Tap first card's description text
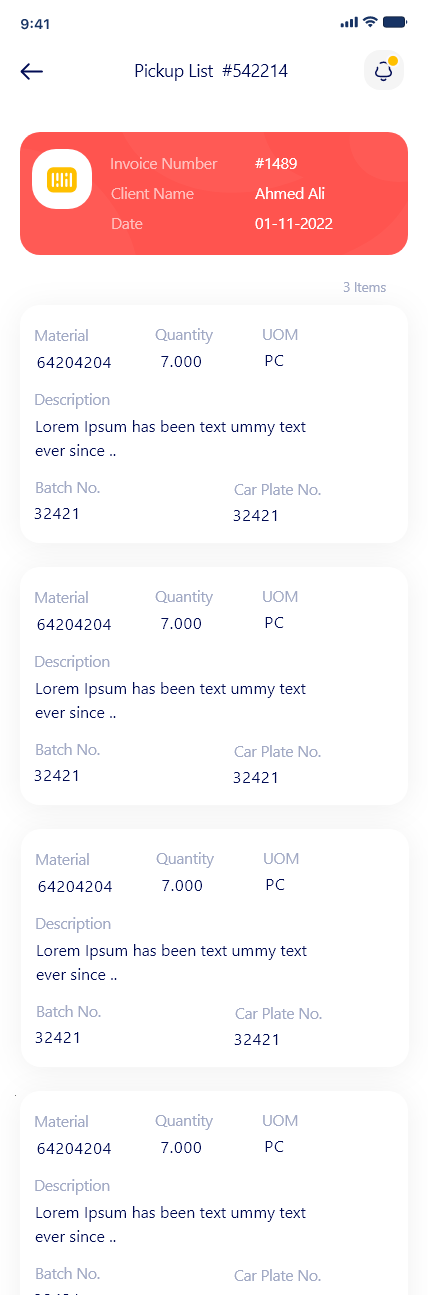 [170, 439]
